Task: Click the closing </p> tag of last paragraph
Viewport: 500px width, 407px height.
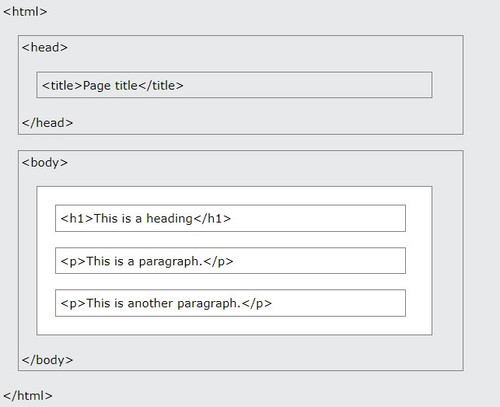Action: point(257,304)
